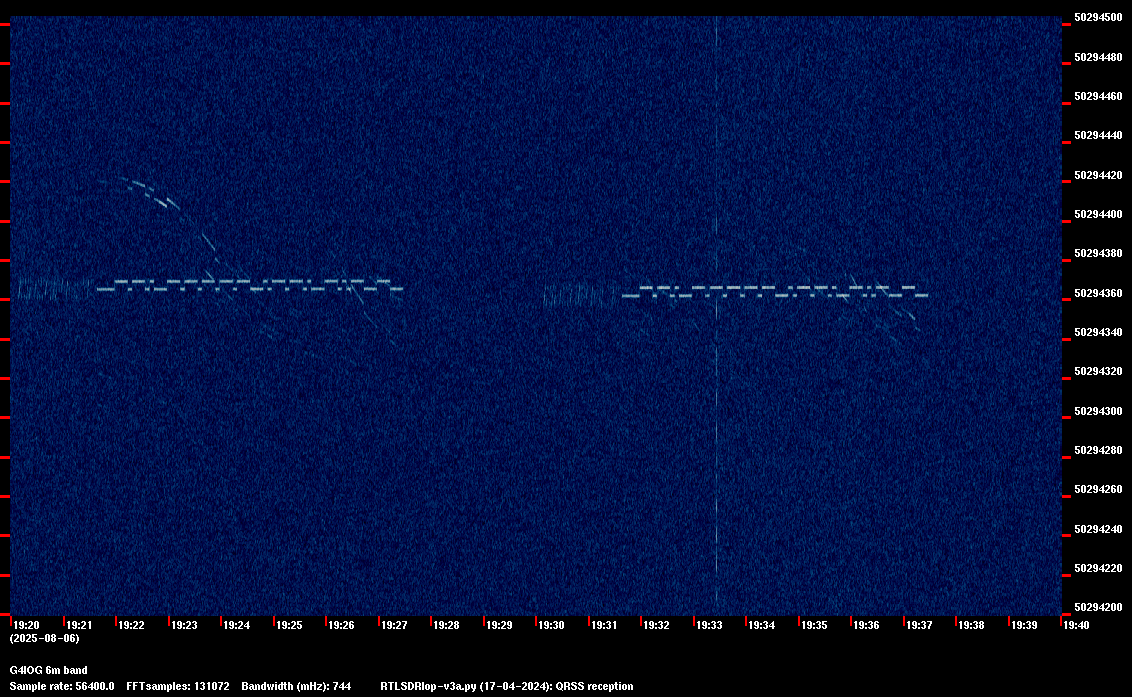This screenshot has height=697, width=1132.
Task: Click the 19:32 time axis label
Action: click(x=656, y=625)
